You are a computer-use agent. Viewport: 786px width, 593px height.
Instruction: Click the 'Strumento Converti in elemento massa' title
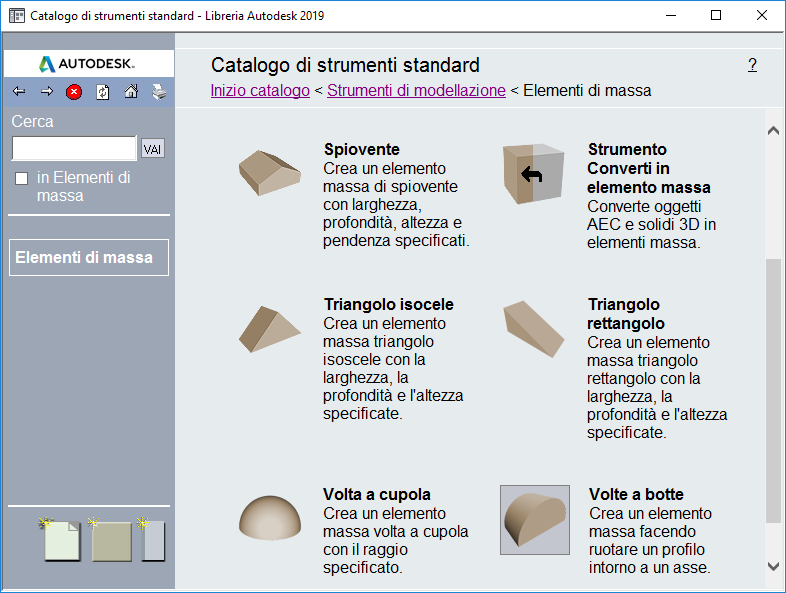click(x=649, y=168)
